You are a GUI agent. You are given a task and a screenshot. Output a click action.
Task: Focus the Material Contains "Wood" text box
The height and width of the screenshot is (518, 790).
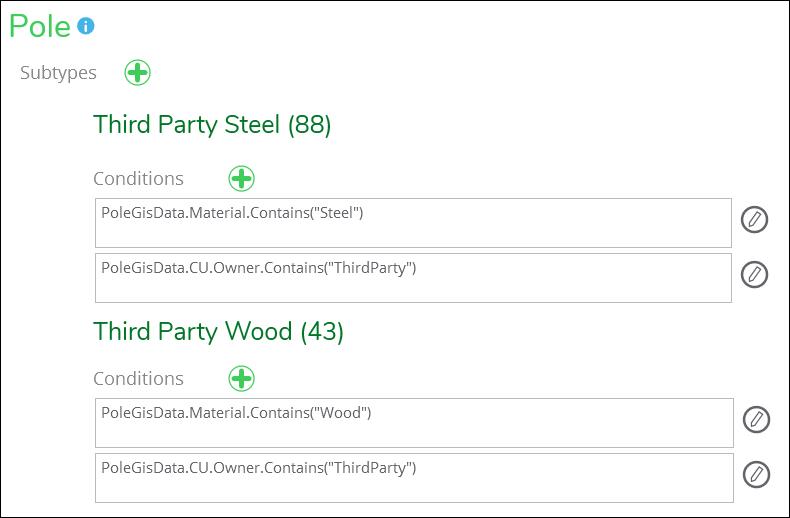[x=414, y=423]
